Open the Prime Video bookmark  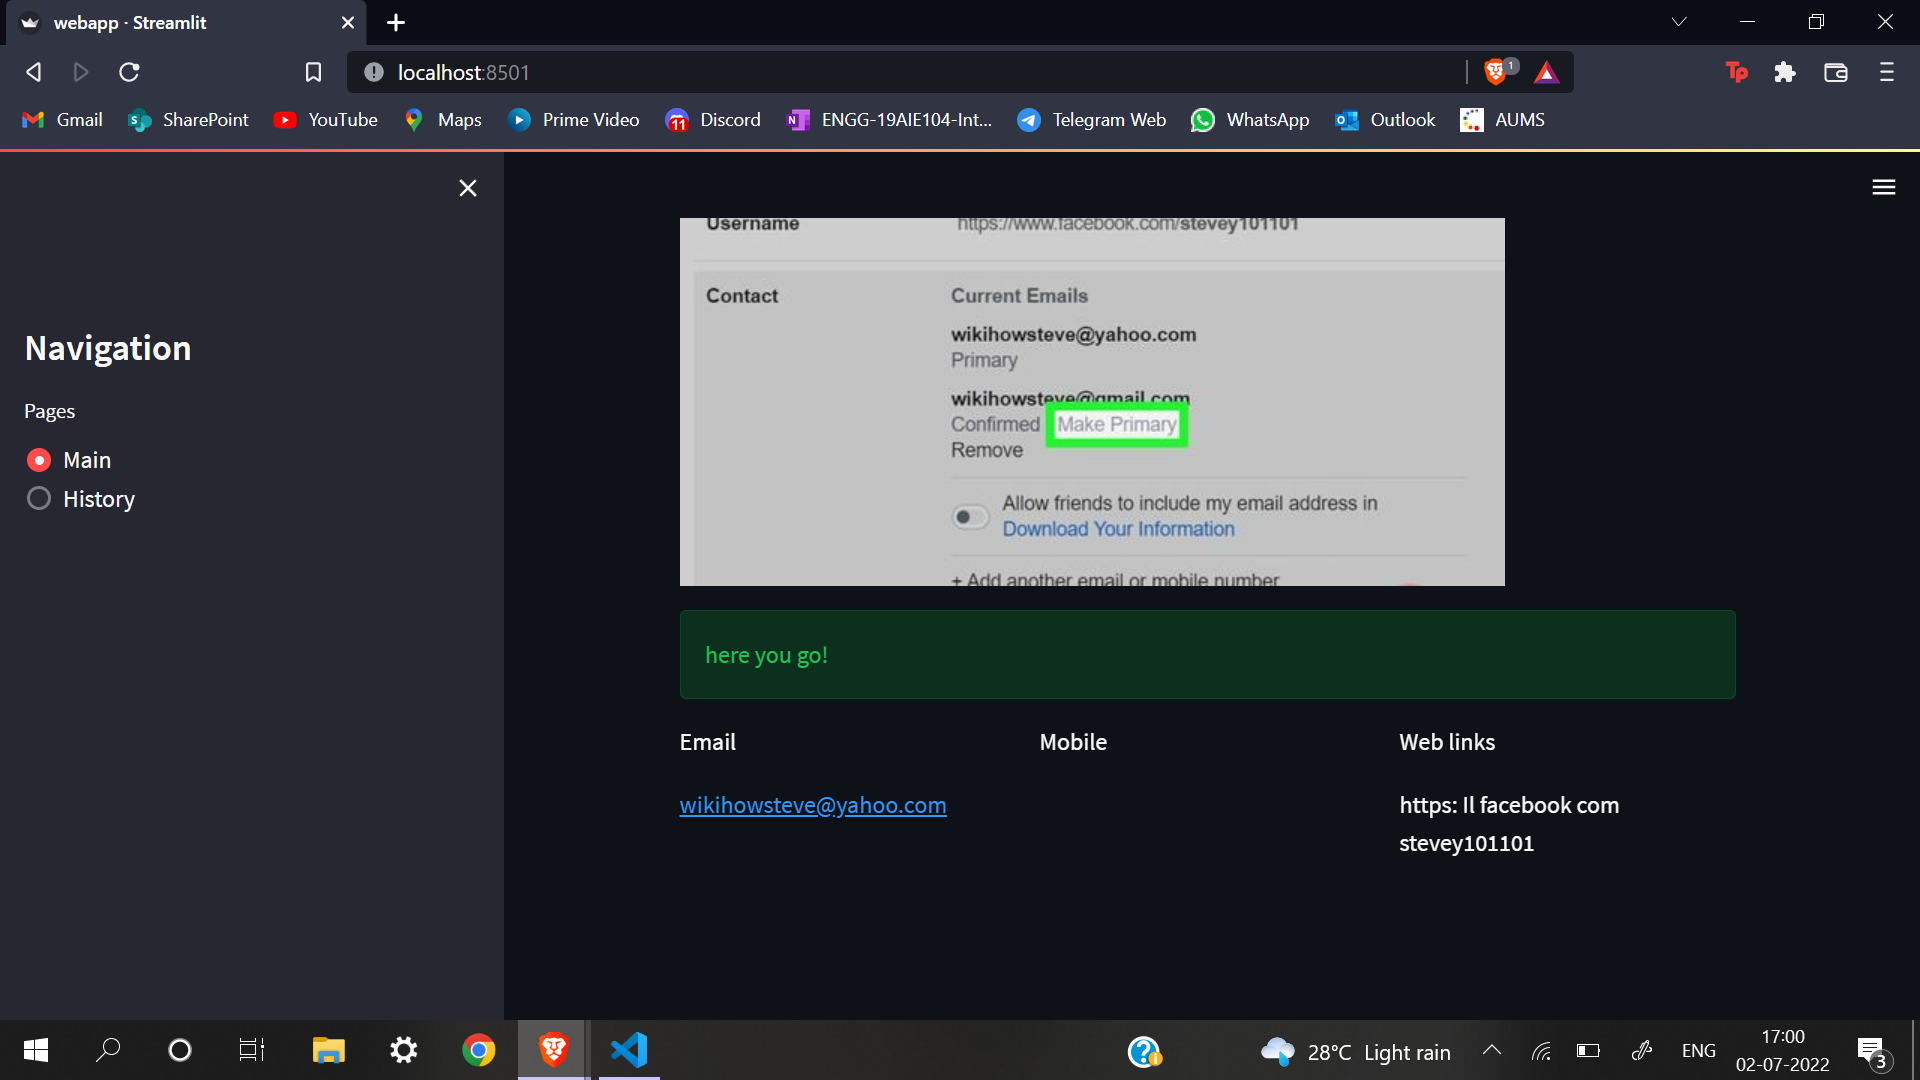pyautogui.click(x=574, y=120)
